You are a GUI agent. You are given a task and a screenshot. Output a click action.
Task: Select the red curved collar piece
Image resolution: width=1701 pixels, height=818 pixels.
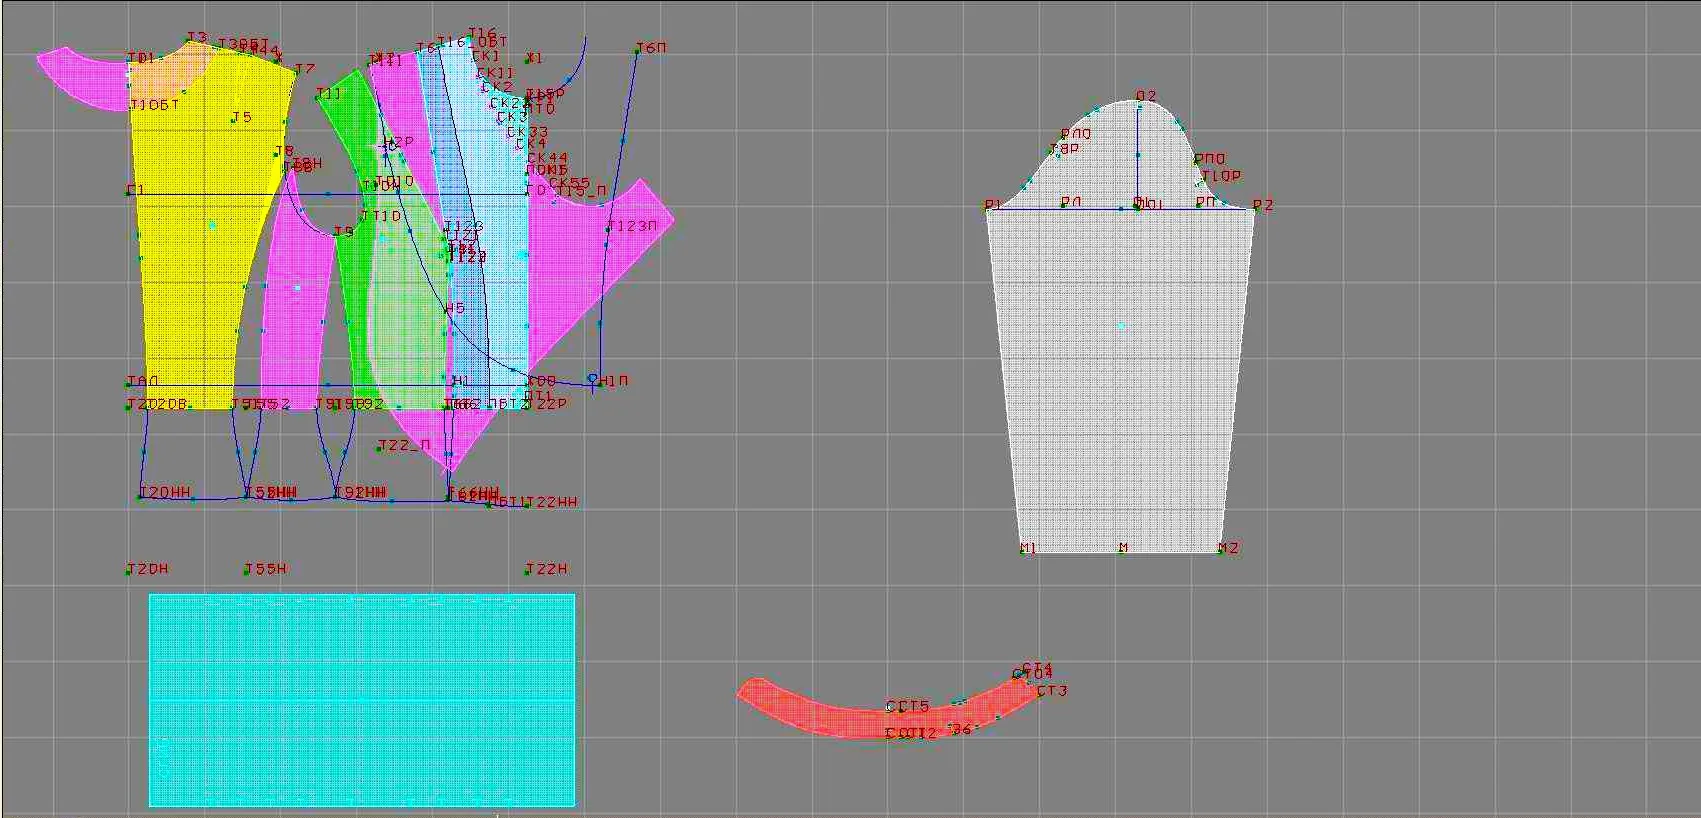tap(890, 708)
